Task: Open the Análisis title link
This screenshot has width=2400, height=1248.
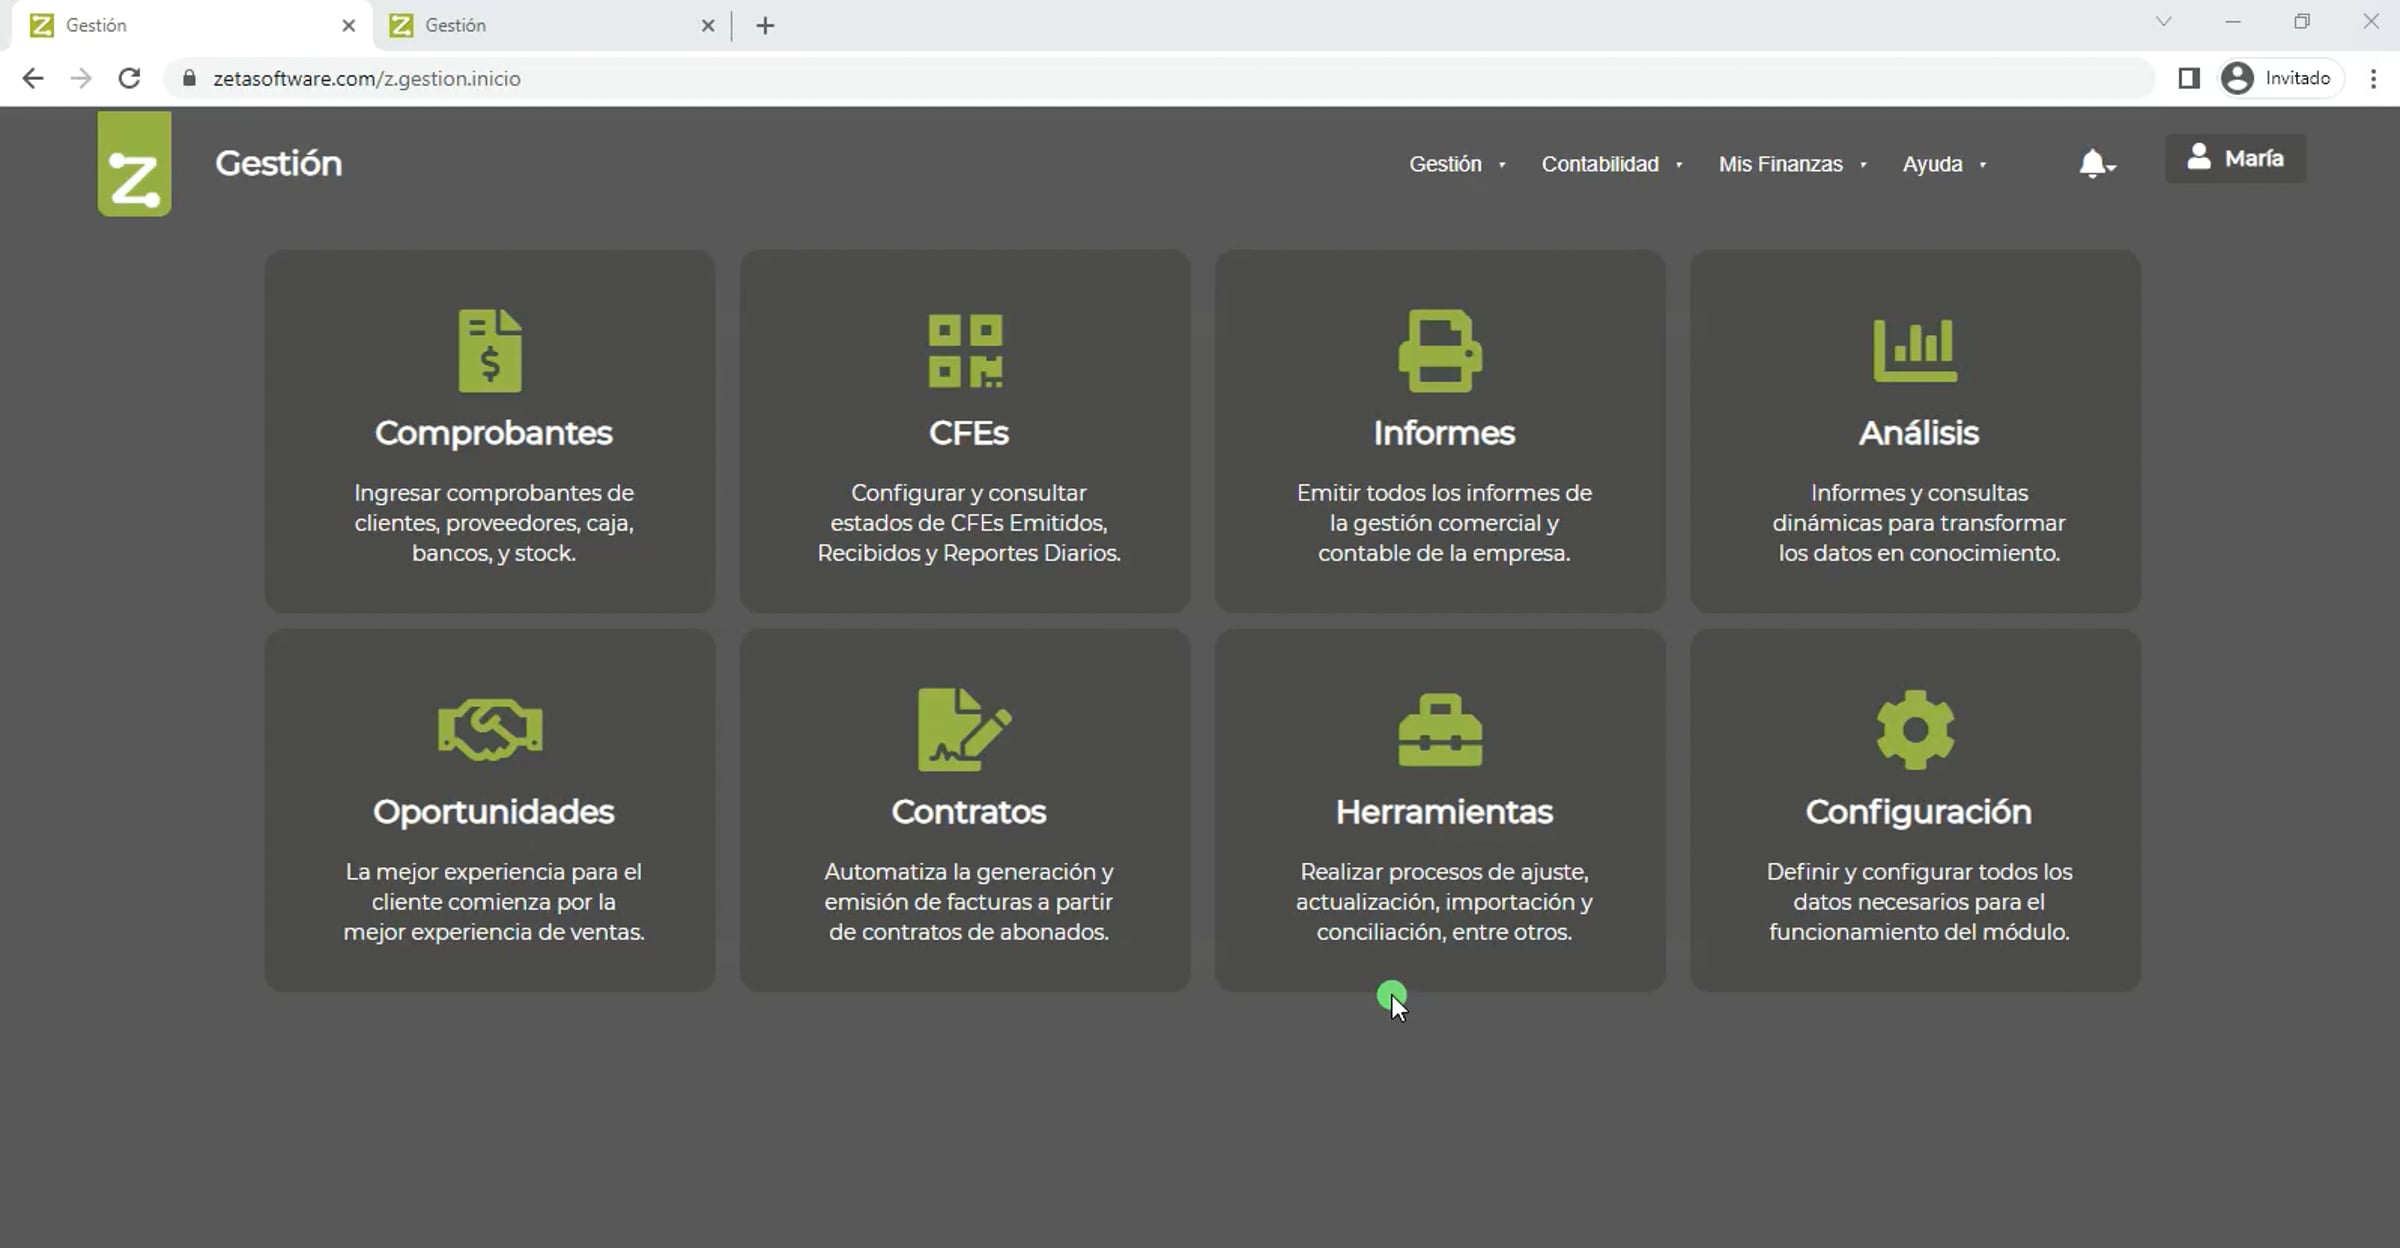Action: [1918, 433]
